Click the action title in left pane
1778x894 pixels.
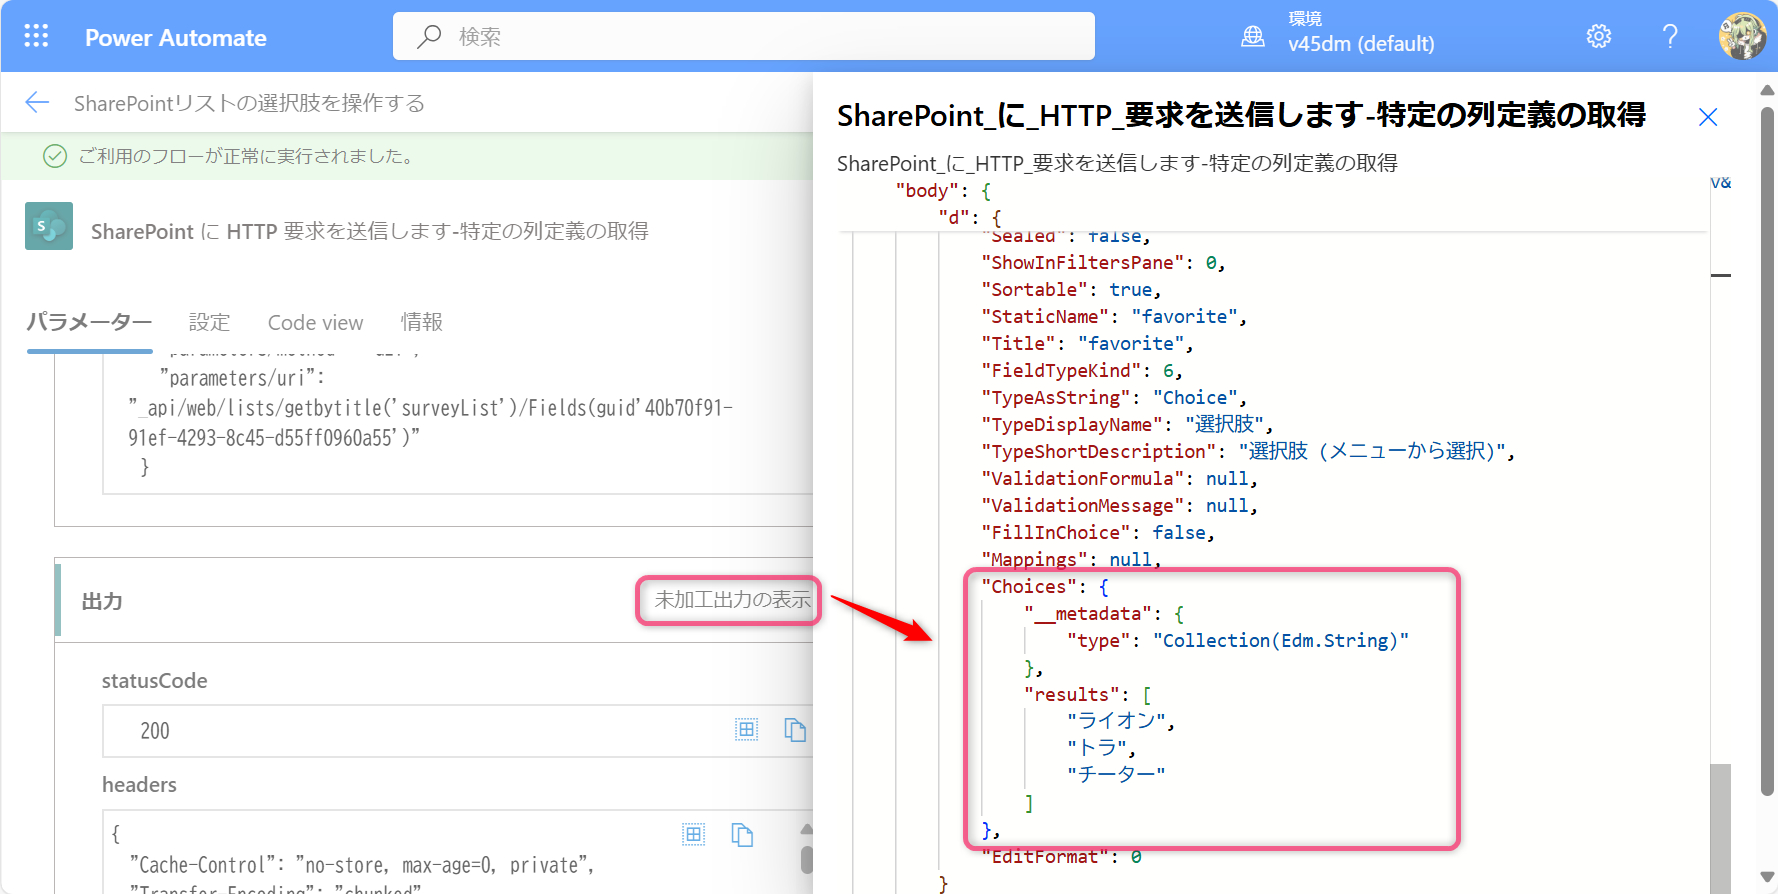(369, 232)
